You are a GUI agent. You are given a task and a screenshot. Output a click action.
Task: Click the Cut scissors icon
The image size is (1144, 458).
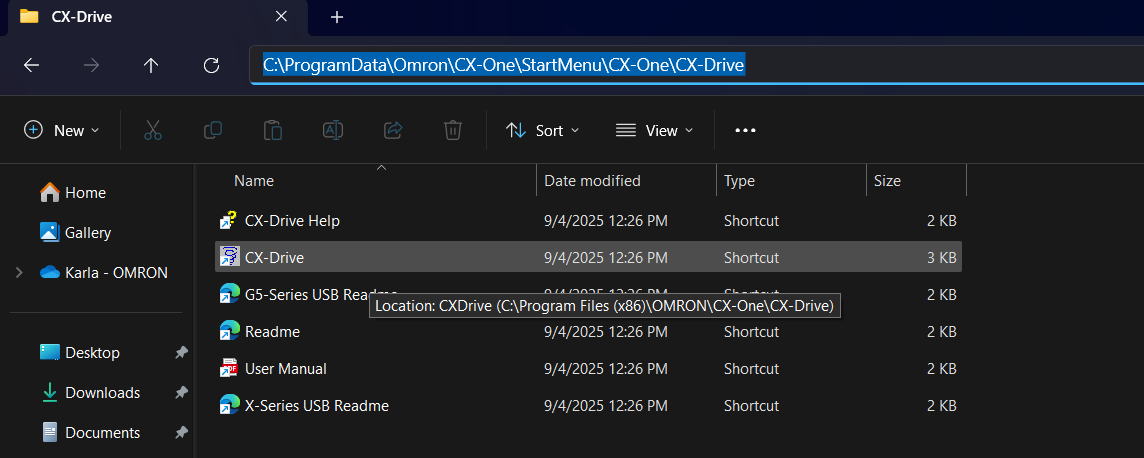152,131
